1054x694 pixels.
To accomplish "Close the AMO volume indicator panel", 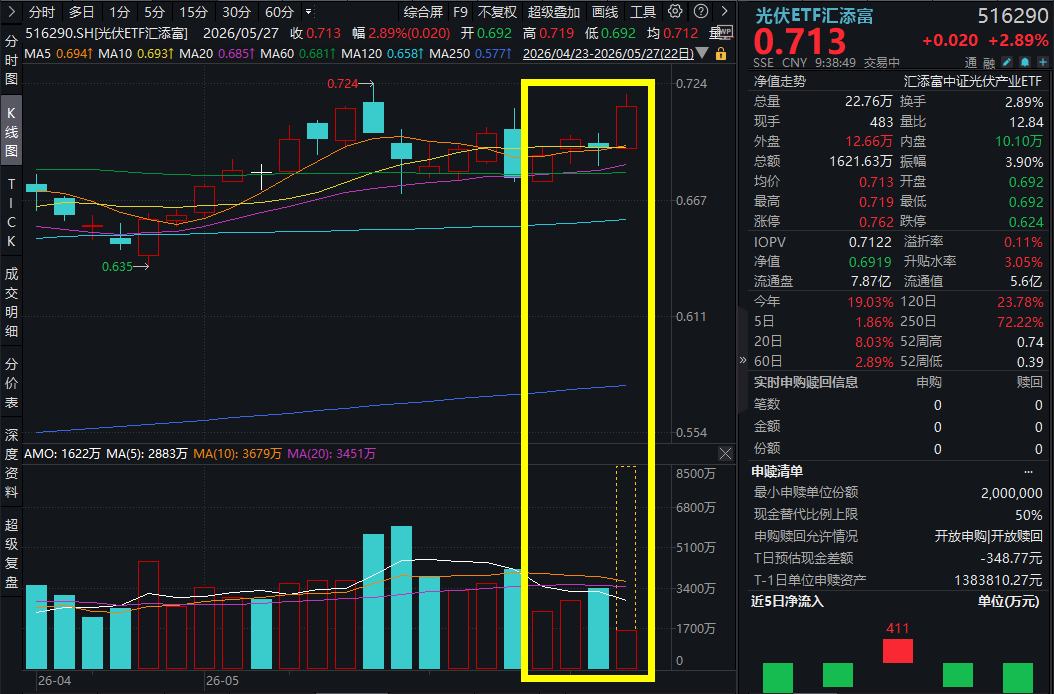I will tap(725, 454).
